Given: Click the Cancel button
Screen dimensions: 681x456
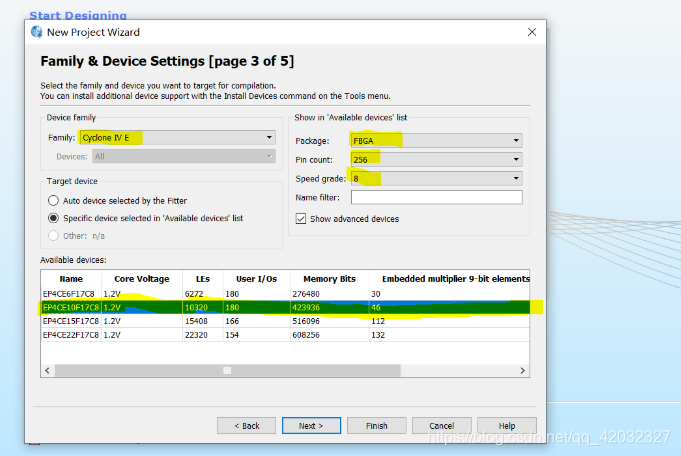Looking at the screenshot, I should coord(442,426).
